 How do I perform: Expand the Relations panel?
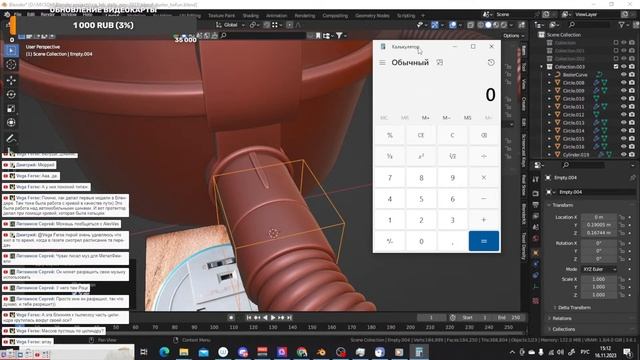click(562, 318)
